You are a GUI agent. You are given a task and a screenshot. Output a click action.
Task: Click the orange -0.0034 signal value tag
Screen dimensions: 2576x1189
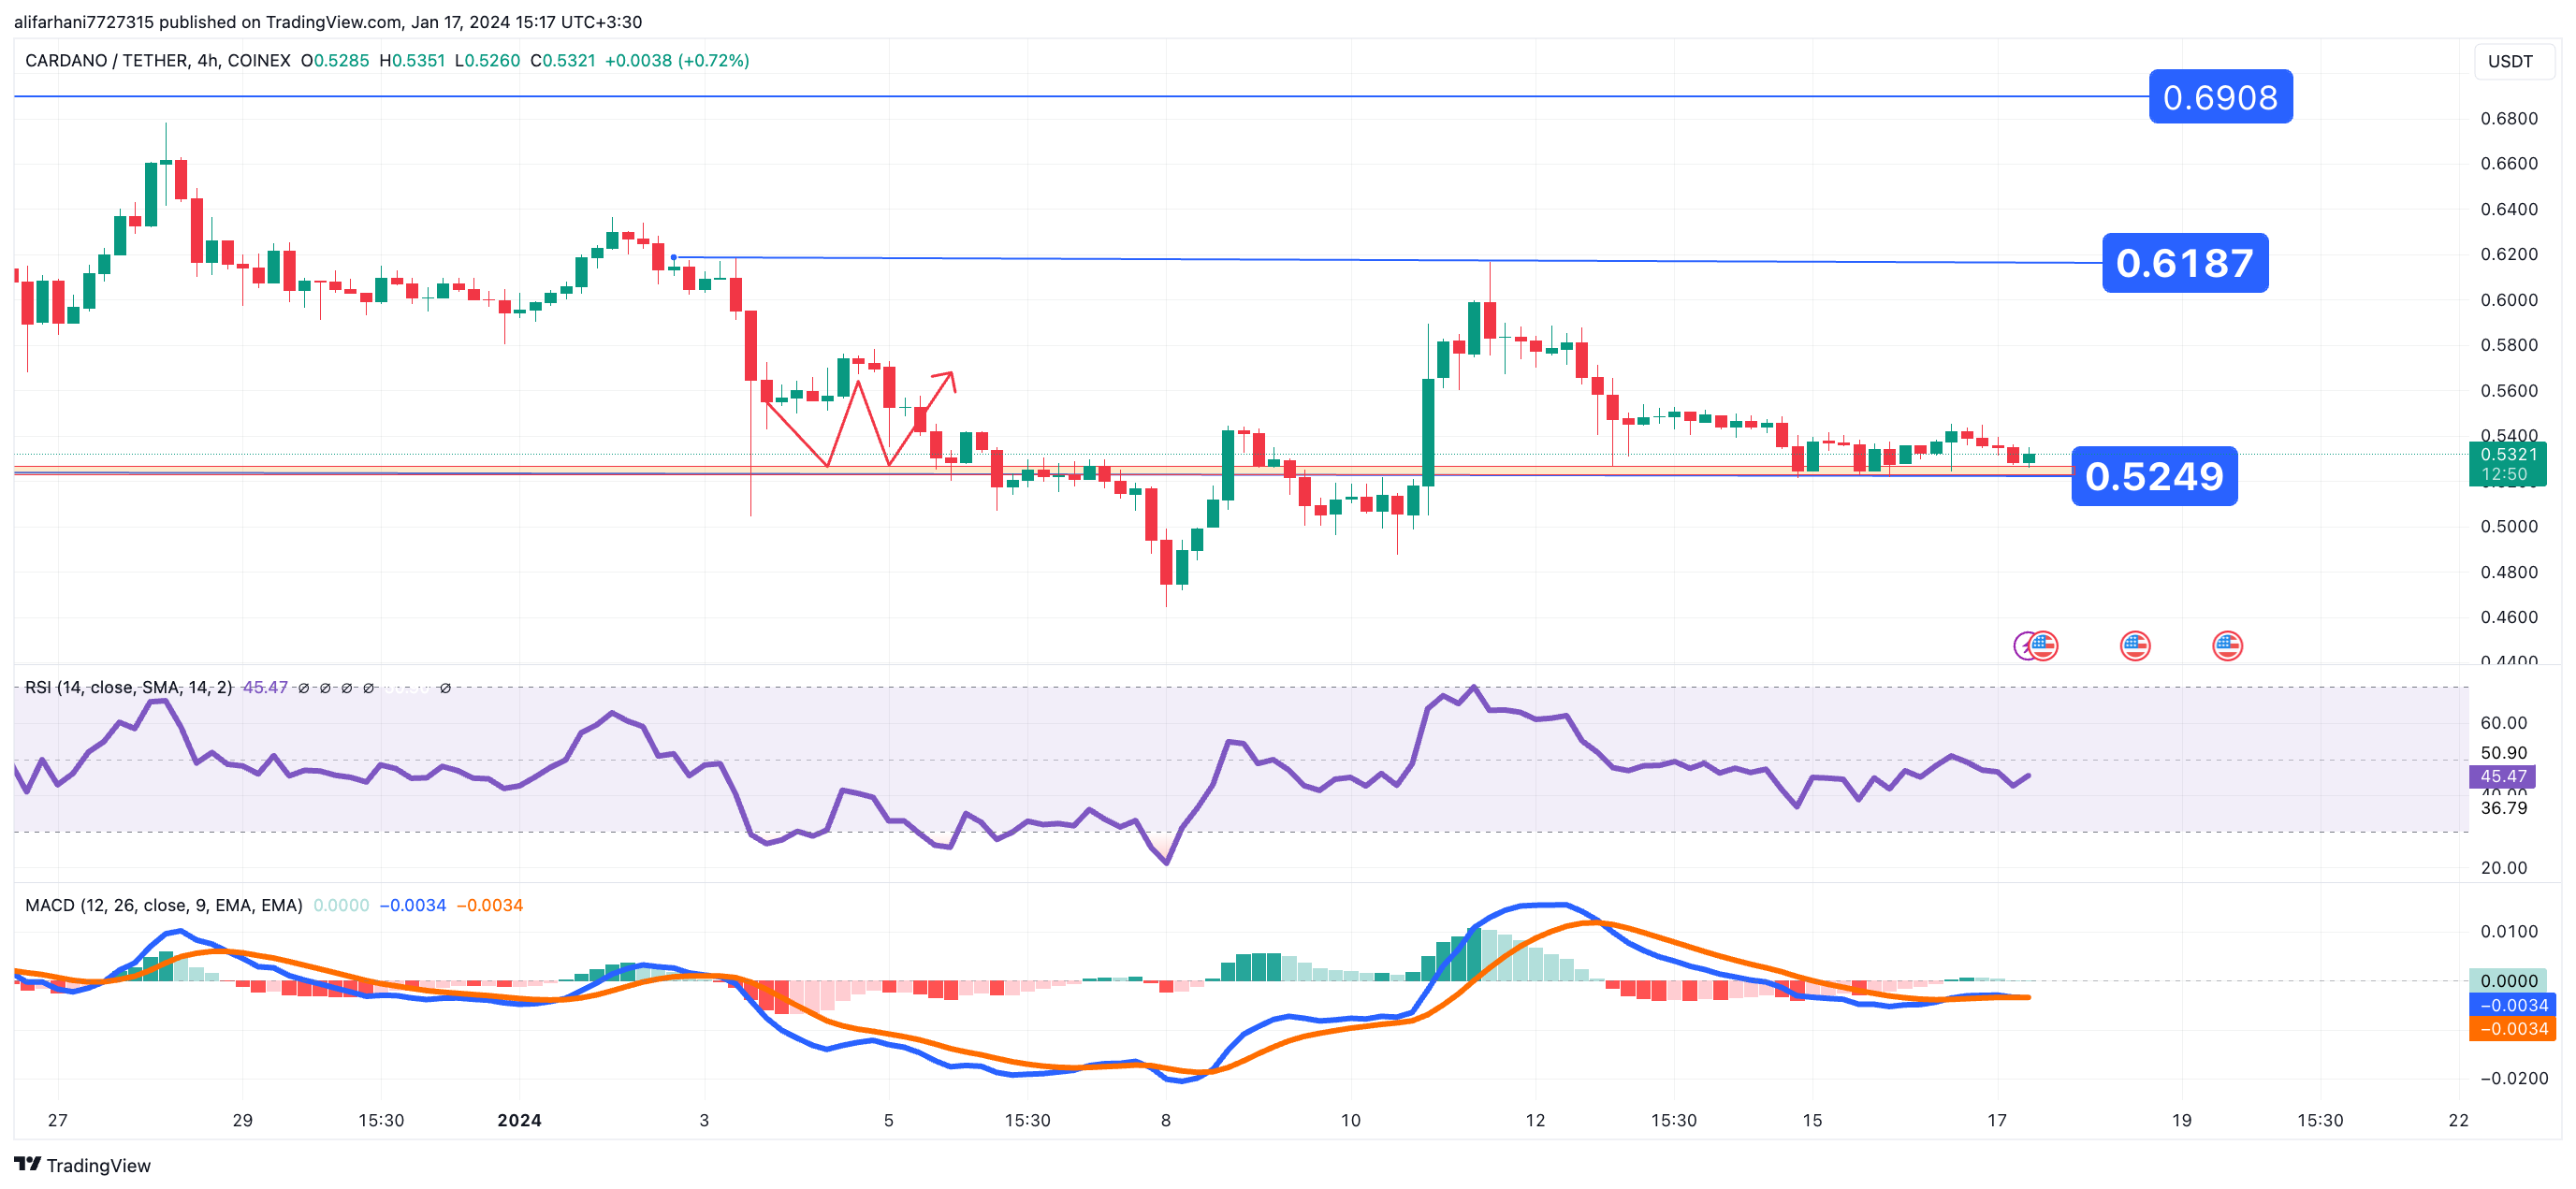(2511, 1029)
